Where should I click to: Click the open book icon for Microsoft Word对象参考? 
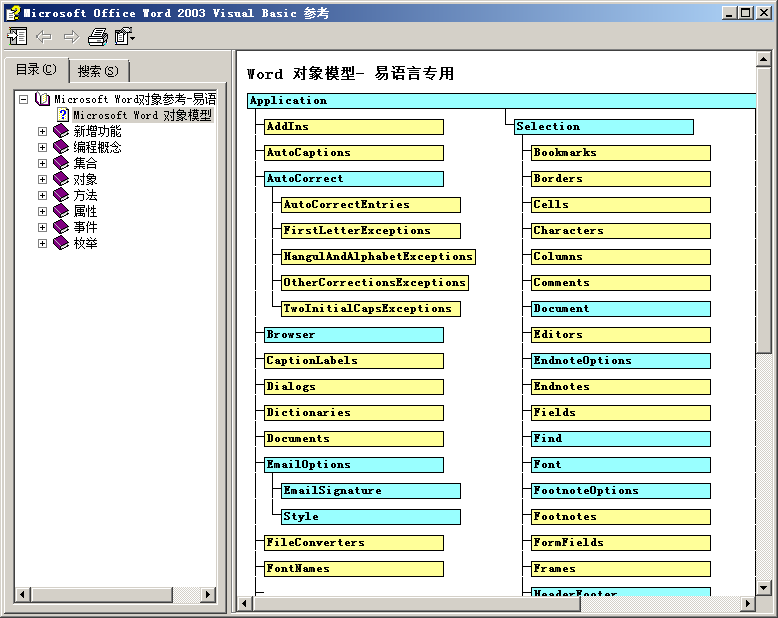pyautogui.click(x=43, y=99)
